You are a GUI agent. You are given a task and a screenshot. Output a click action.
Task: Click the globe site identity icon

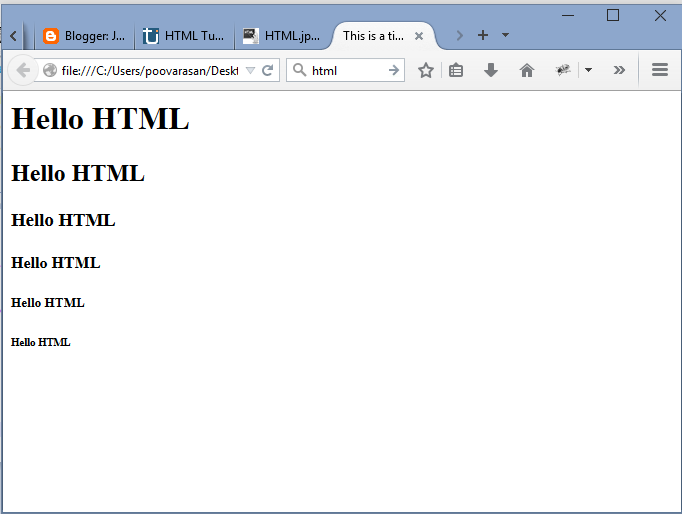pyautogui.click(x=50, y=70)
